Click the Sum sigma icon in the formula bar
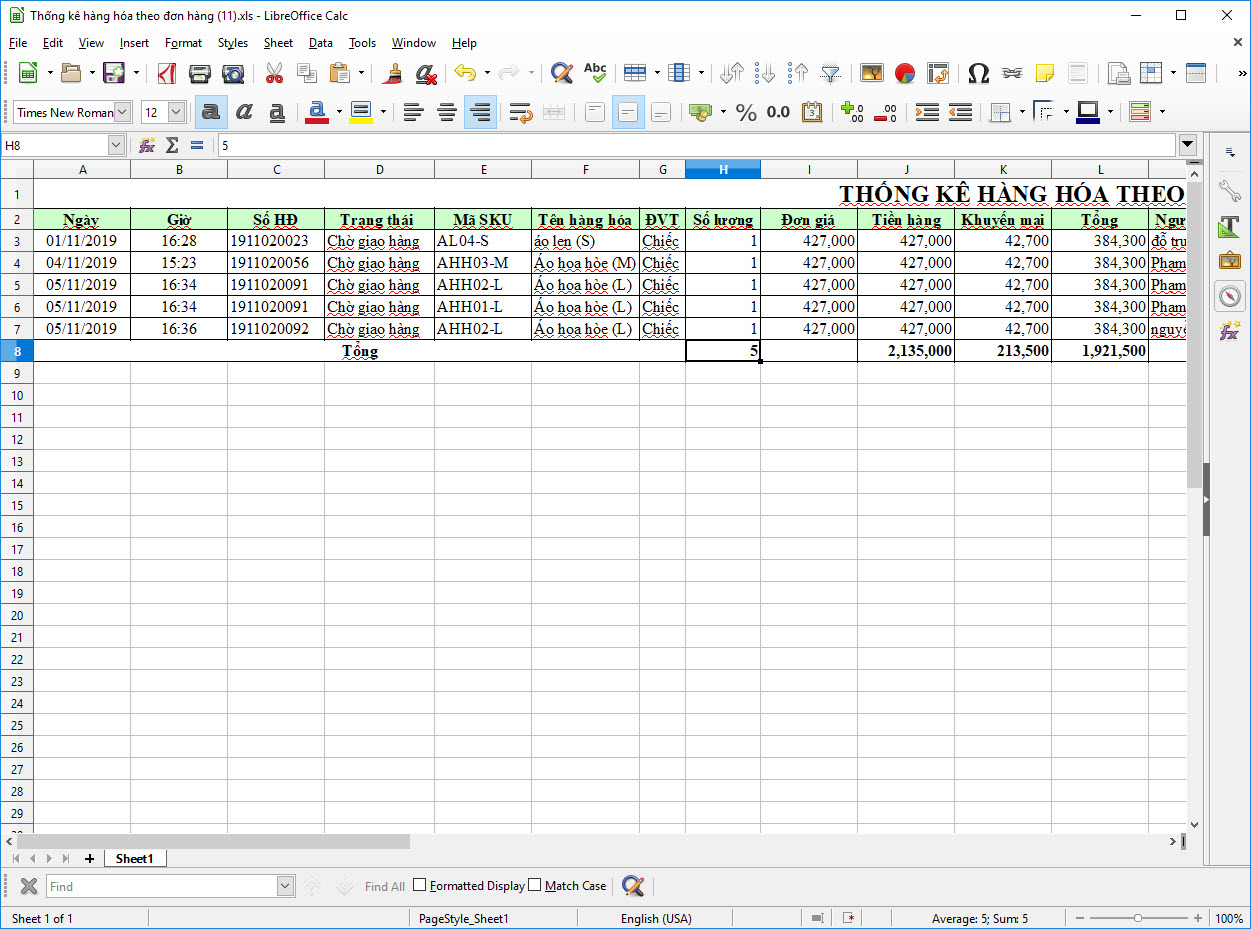 pos(172,145)
